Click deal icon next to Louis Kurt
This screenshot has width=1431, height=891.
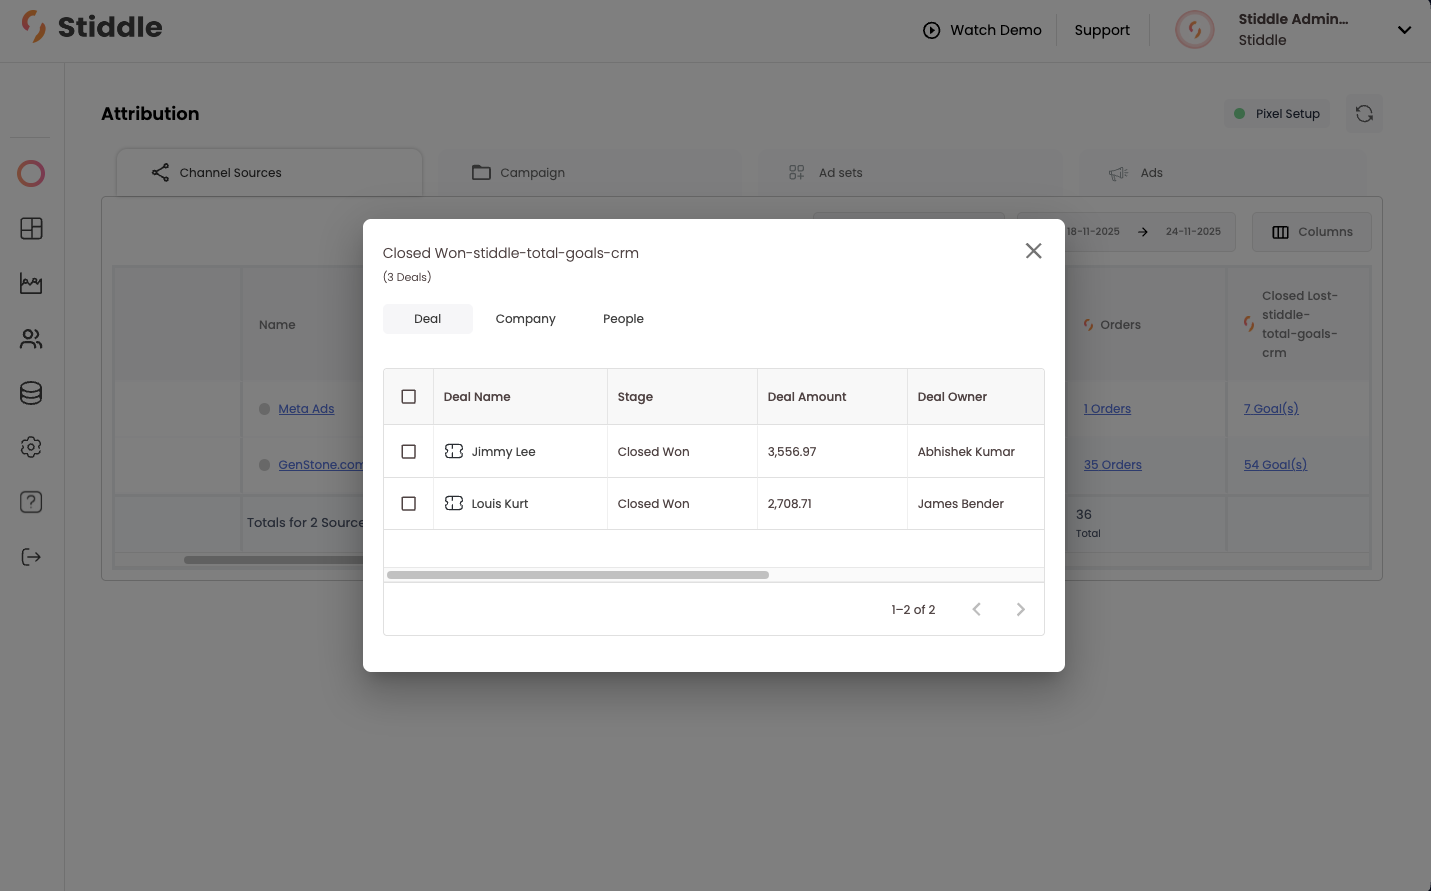click(x=454, y=504)
